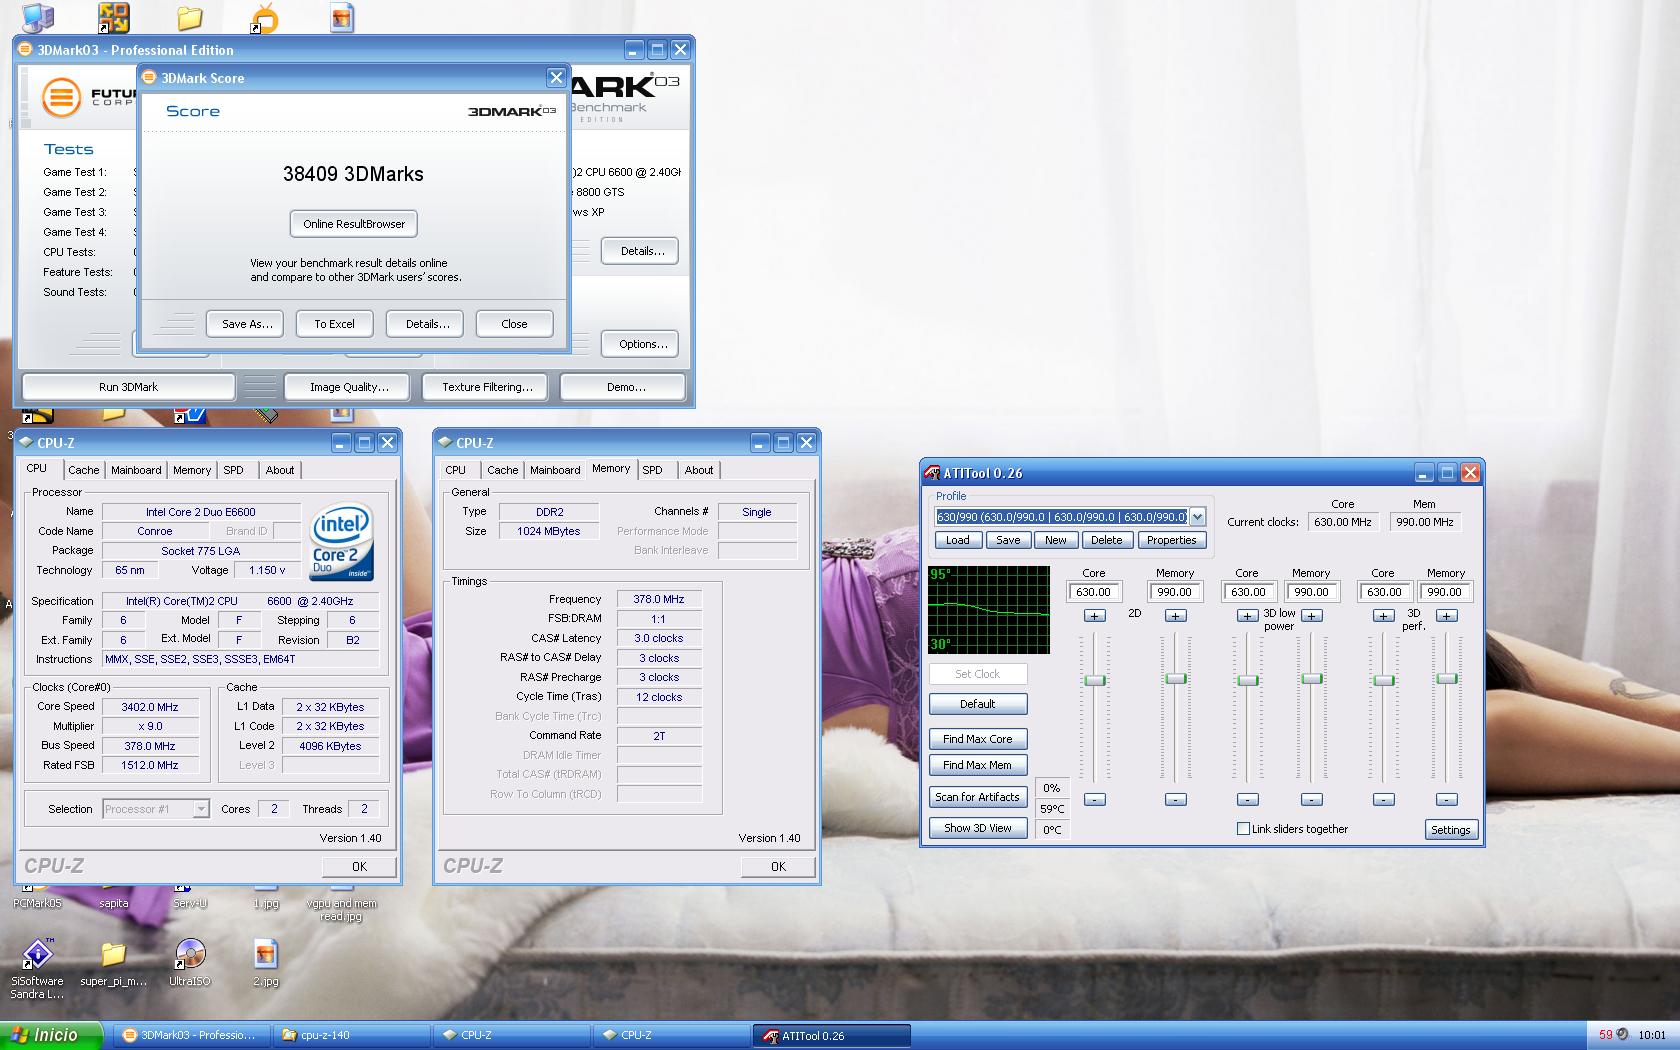Open the yellow folder desktop icon

(x=189, y=18)
